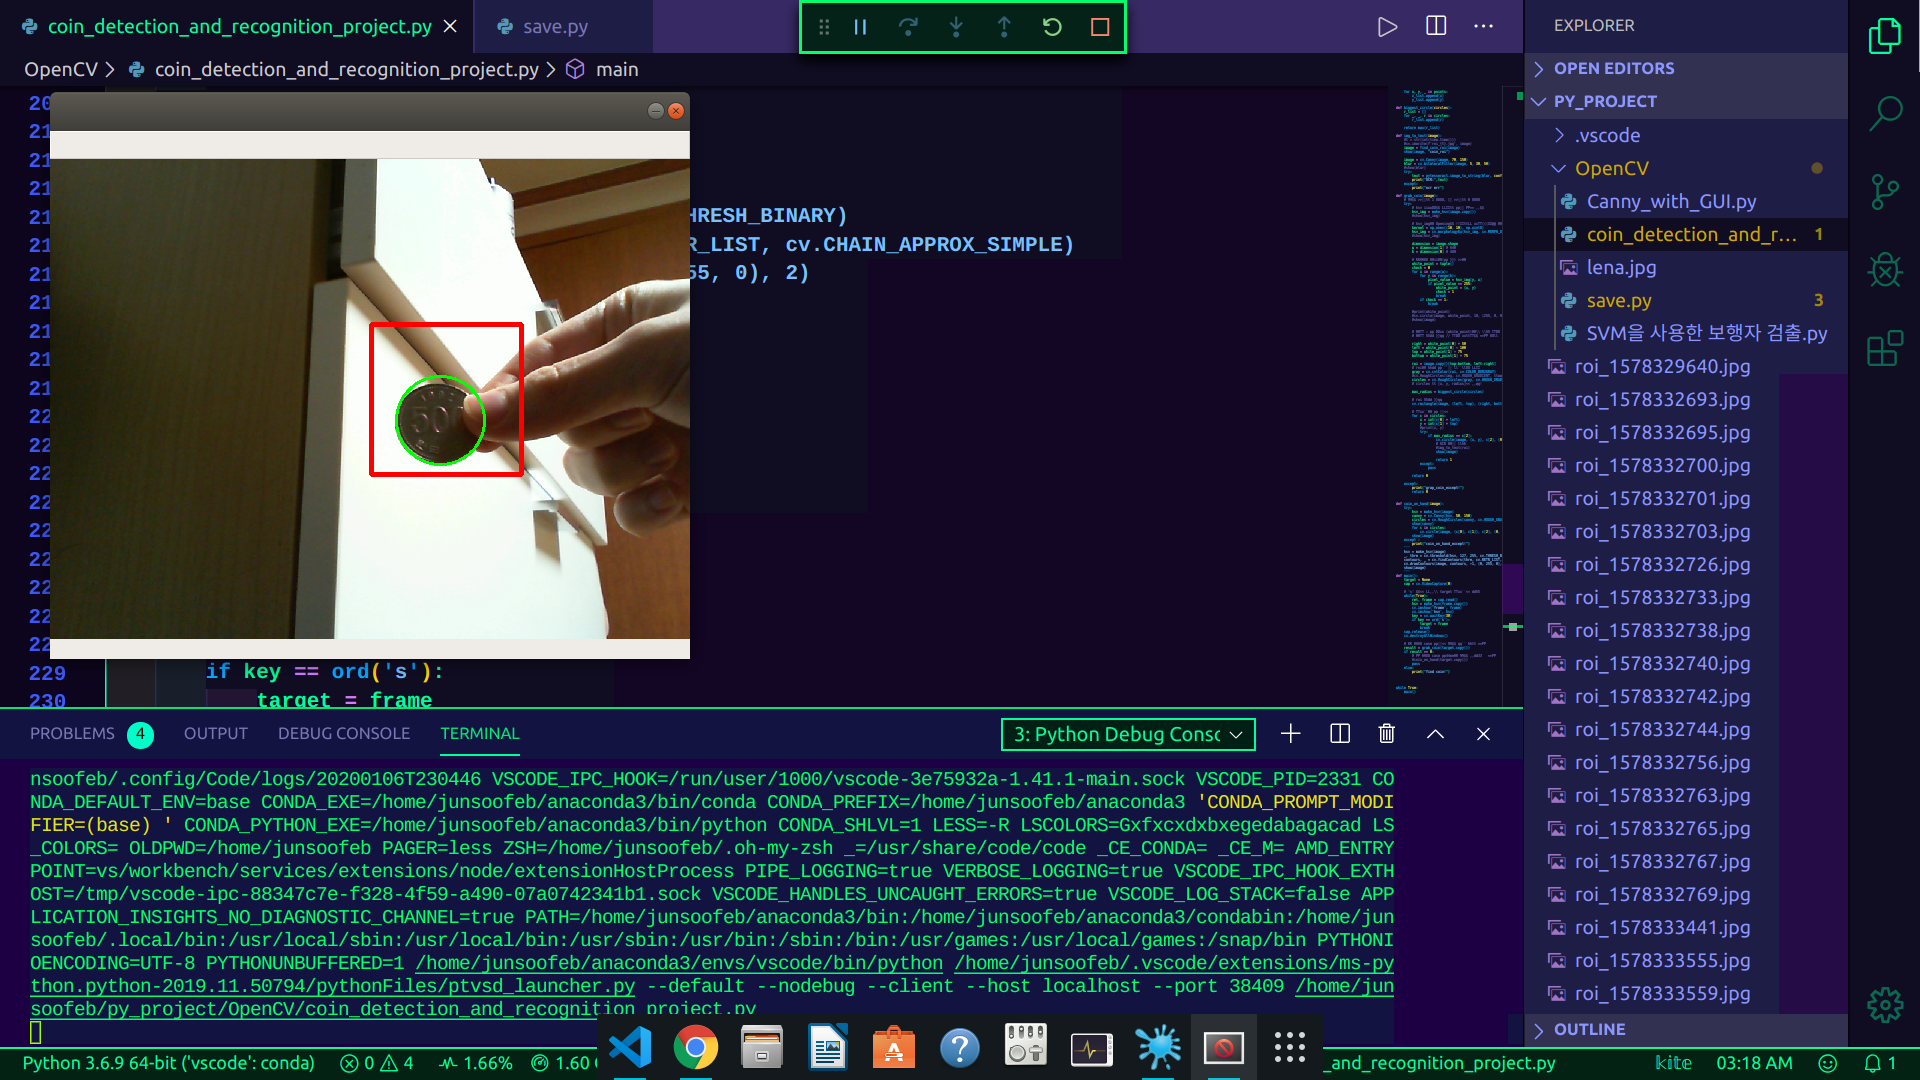
Task: Run the Python file with the play icon
Action: (1388, 27)
